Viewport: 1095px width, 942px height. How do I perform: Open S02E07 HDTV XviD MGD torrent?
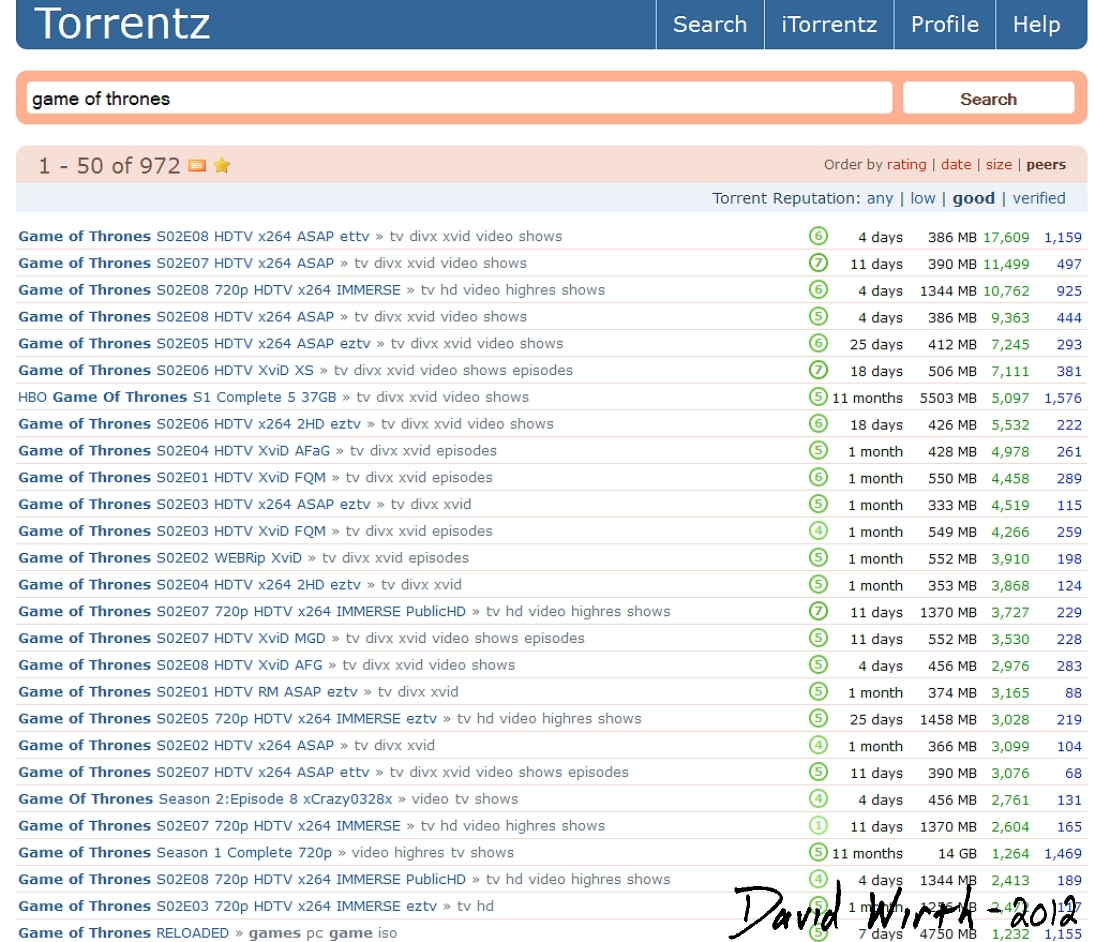tap(172, 638)
